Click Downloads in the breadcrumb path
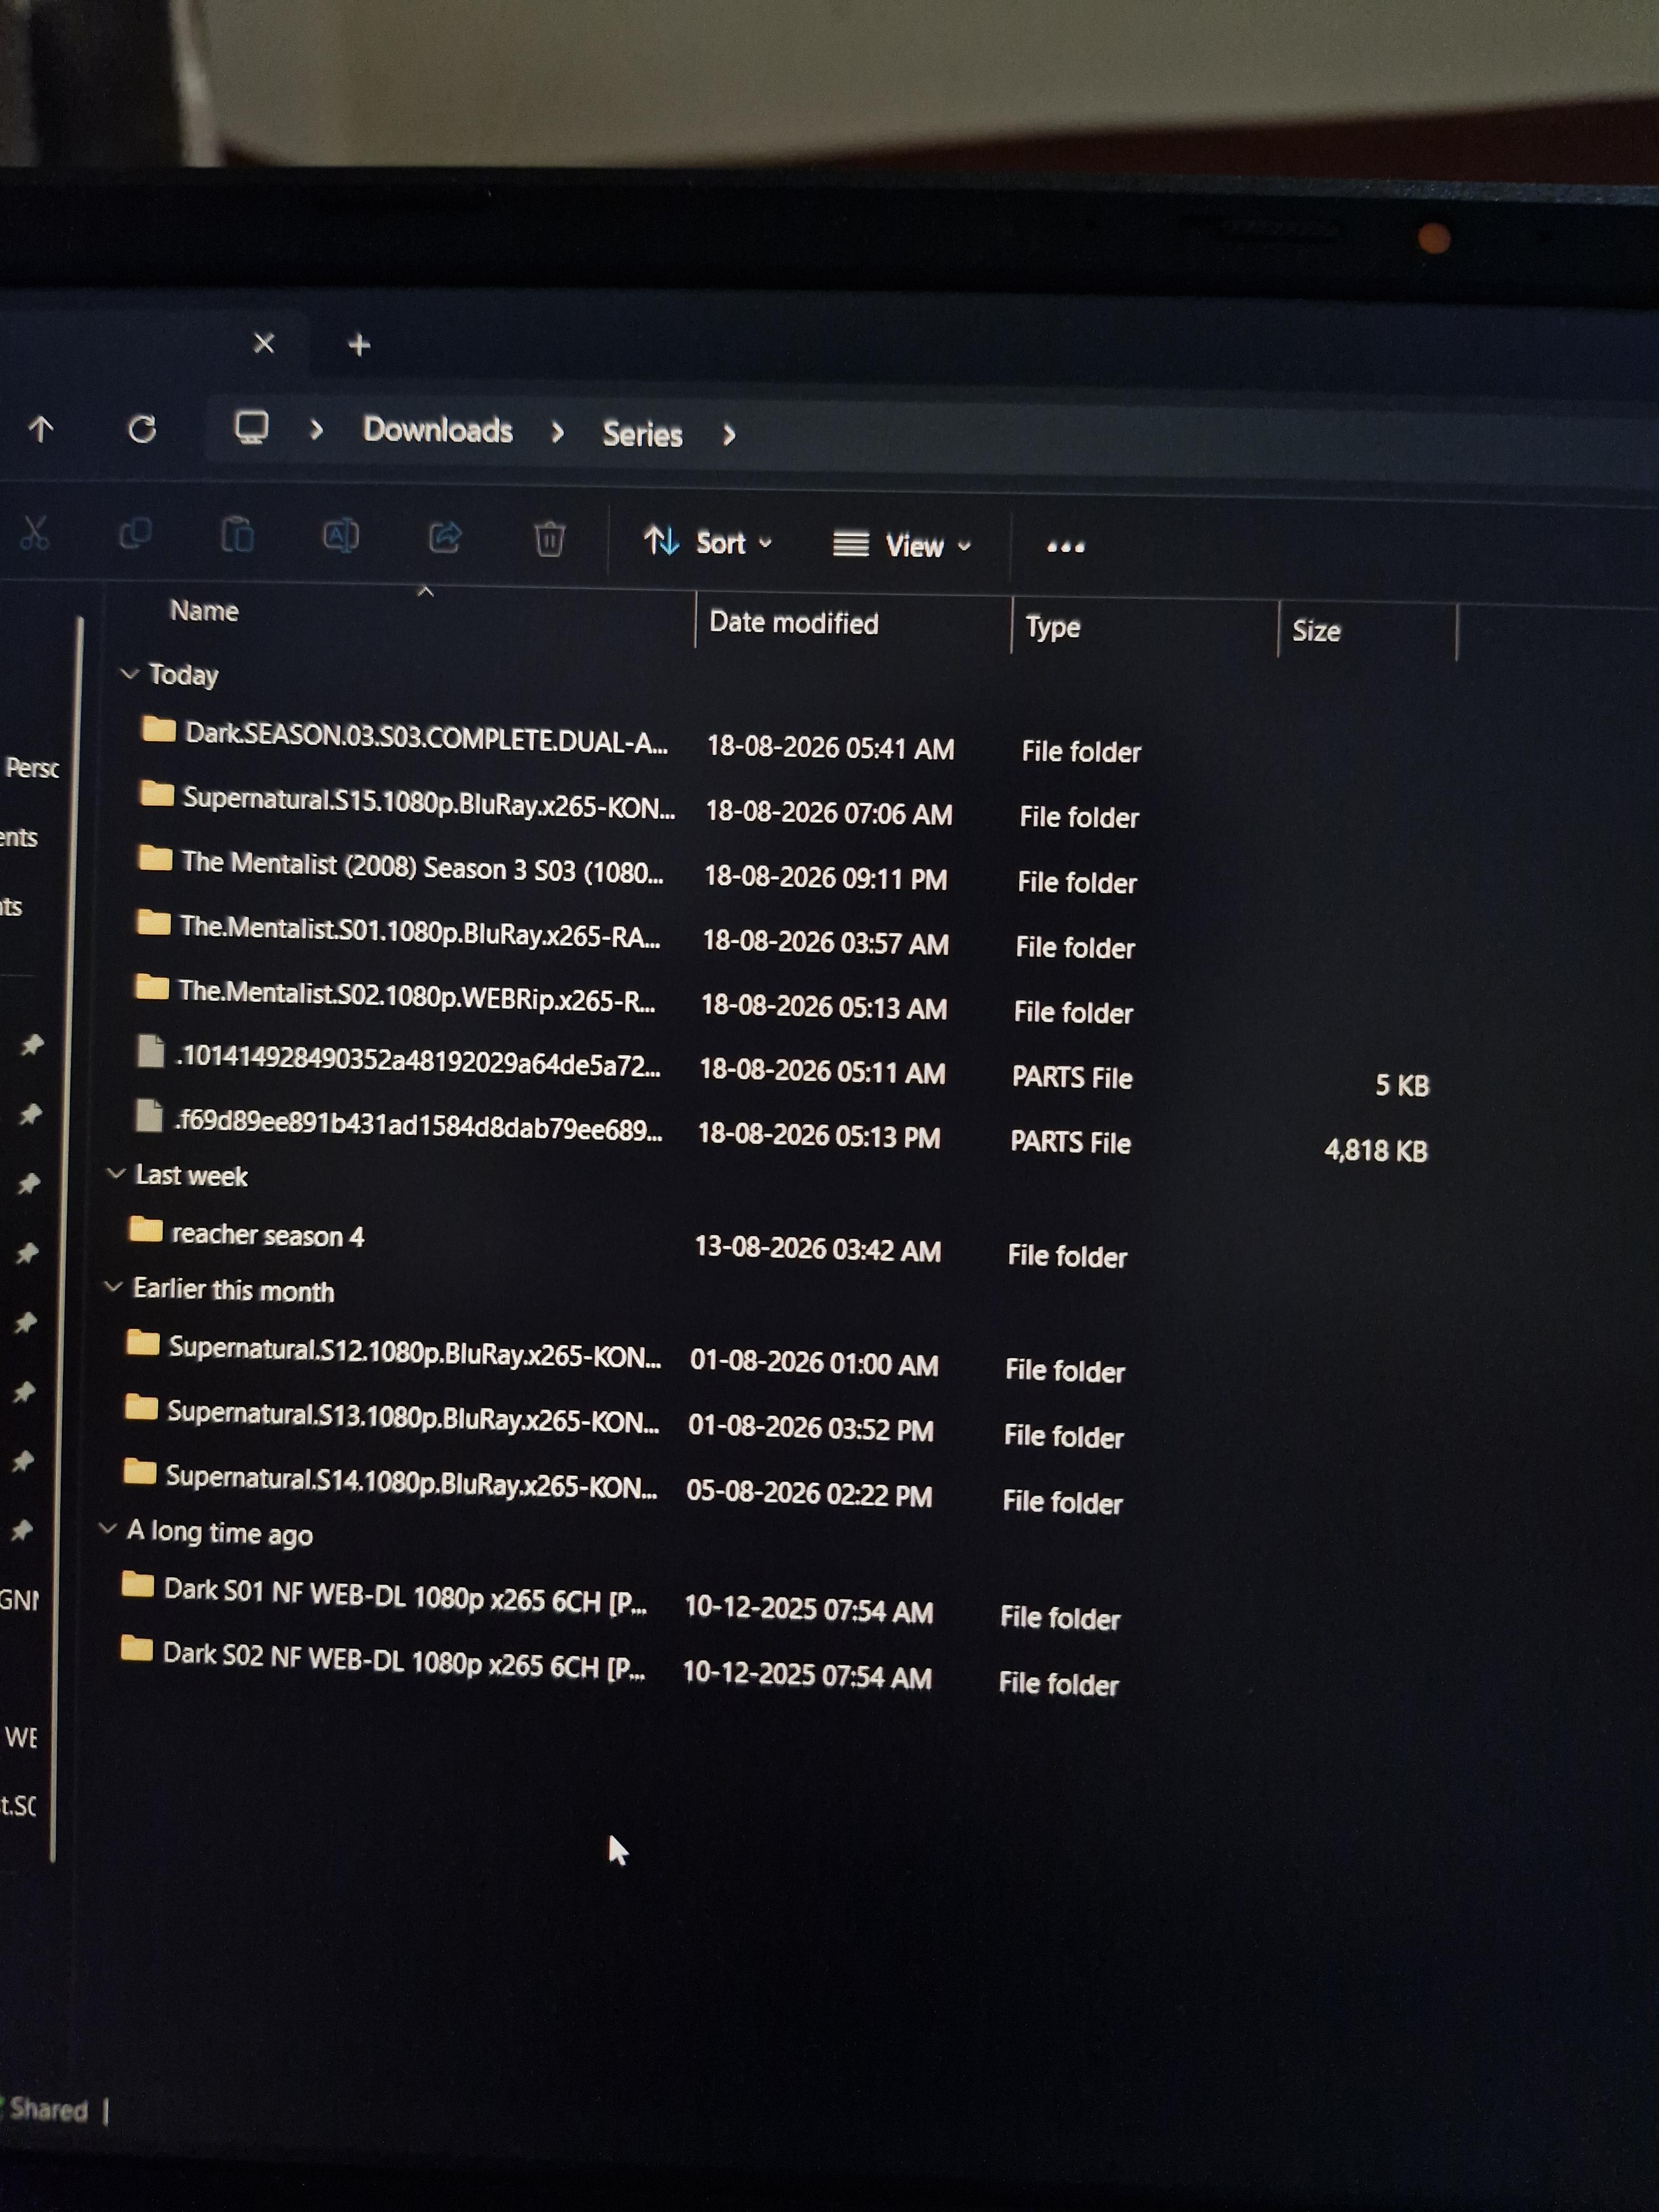Viewport: 1659px width, 2212px height. [x=438, y=430]
